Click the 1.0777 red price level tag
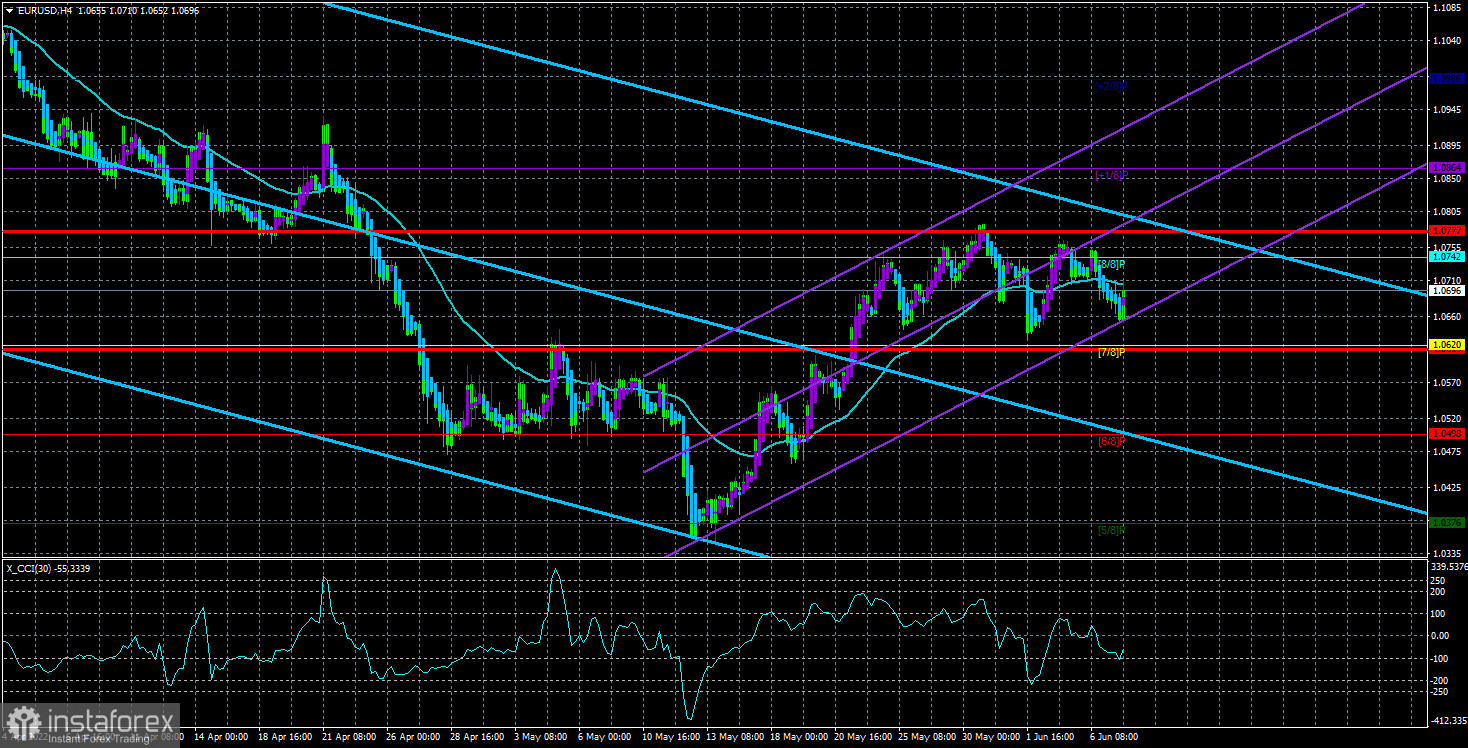The width and height of the screenshot is (1468, 748). (x=1447, y=230)
